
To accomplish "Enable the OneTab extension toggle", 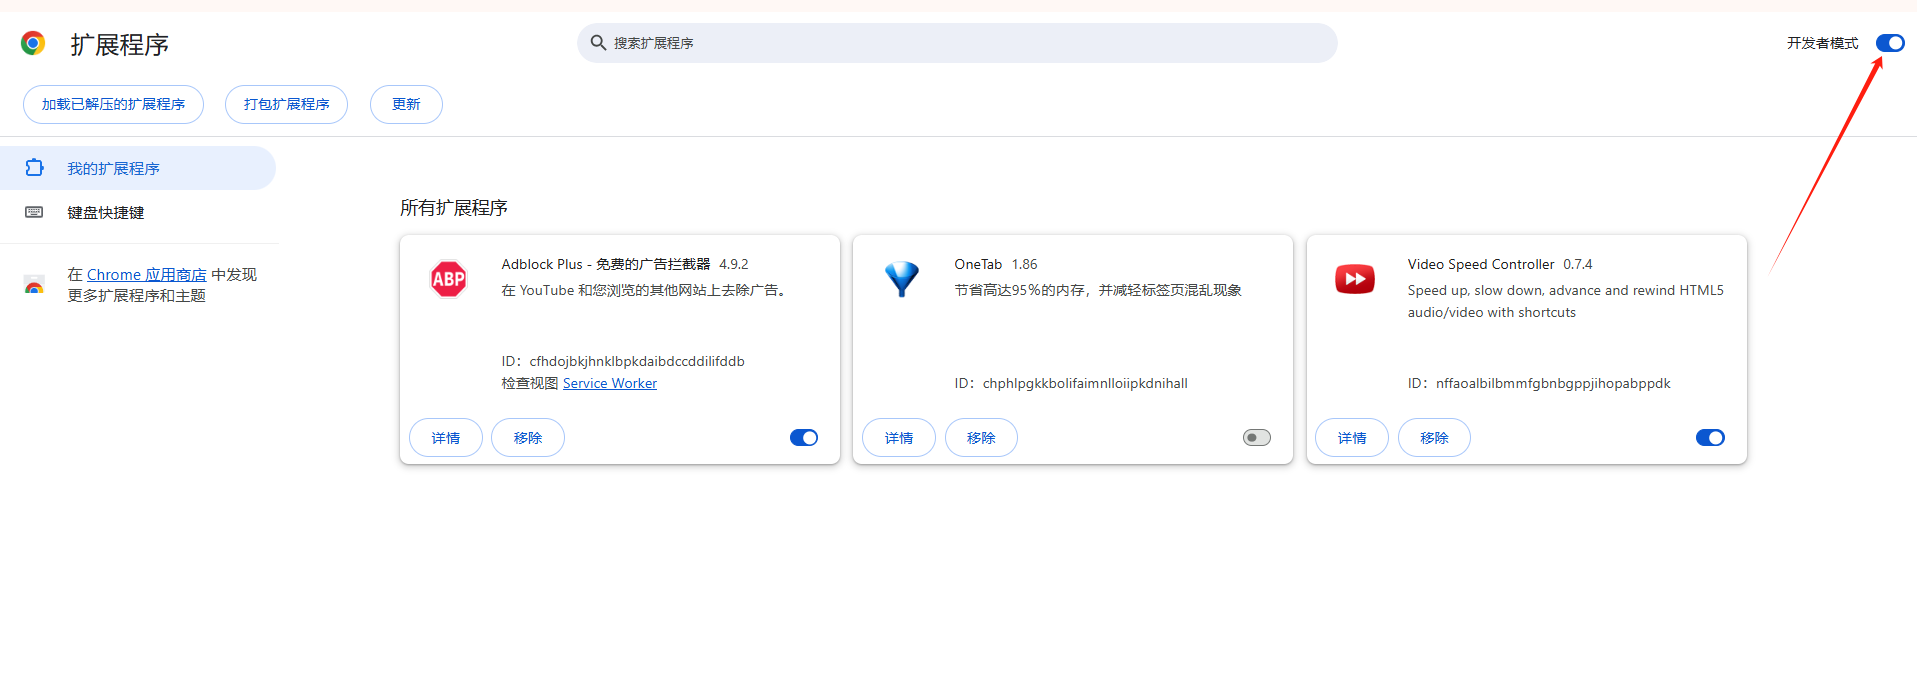I will pyautogui.click(x=1257, y=438).
